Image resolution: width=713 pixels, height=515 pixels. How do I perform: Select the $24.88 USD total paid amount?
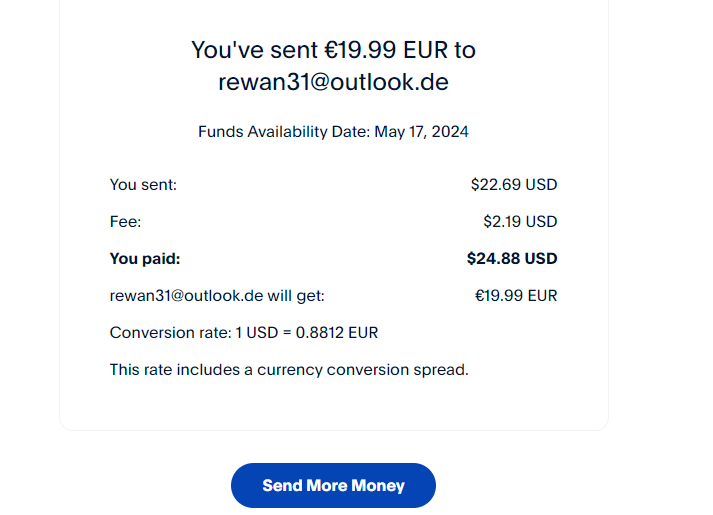(511, 258)
